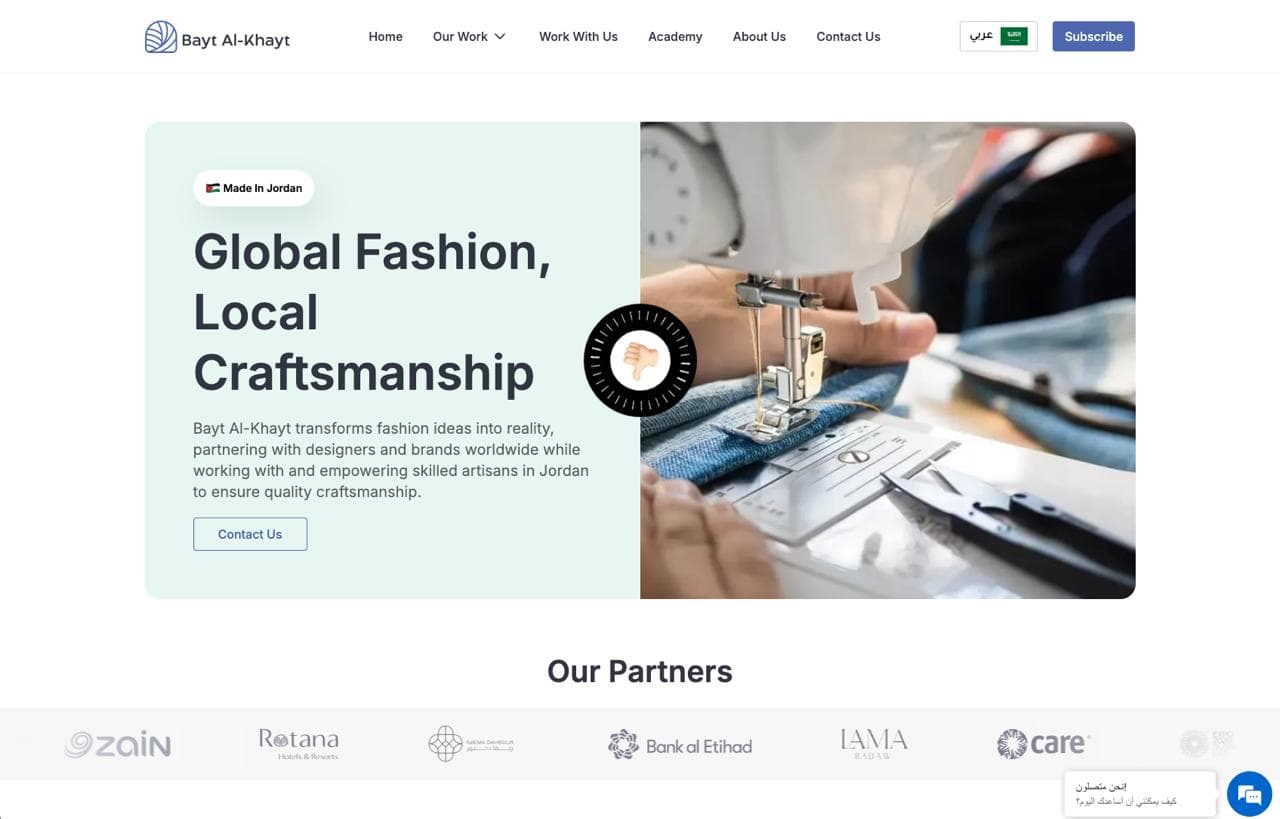Image resolution: width=1280 pixels, height=819 pixels.
Task: Expand the Our Work dropdown chevron
Action: pos(500,37)
